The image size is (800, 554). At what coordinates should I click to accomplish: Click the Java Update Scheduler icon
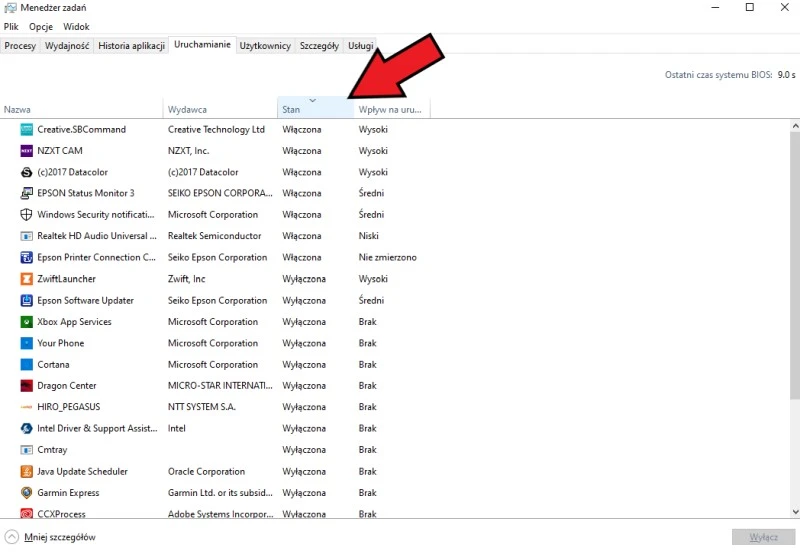click(x=27, y=471)
